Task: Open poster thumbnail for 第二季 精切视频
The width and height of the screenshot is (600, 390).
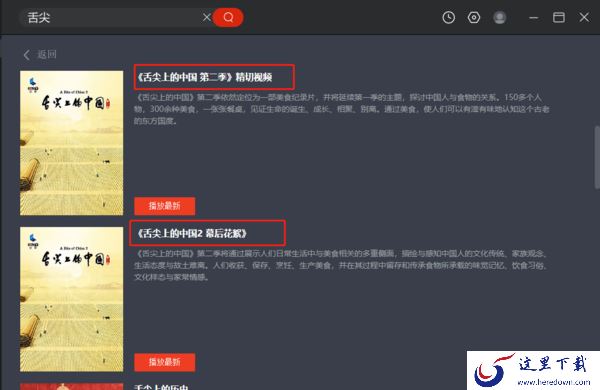Action: (72, 143)
